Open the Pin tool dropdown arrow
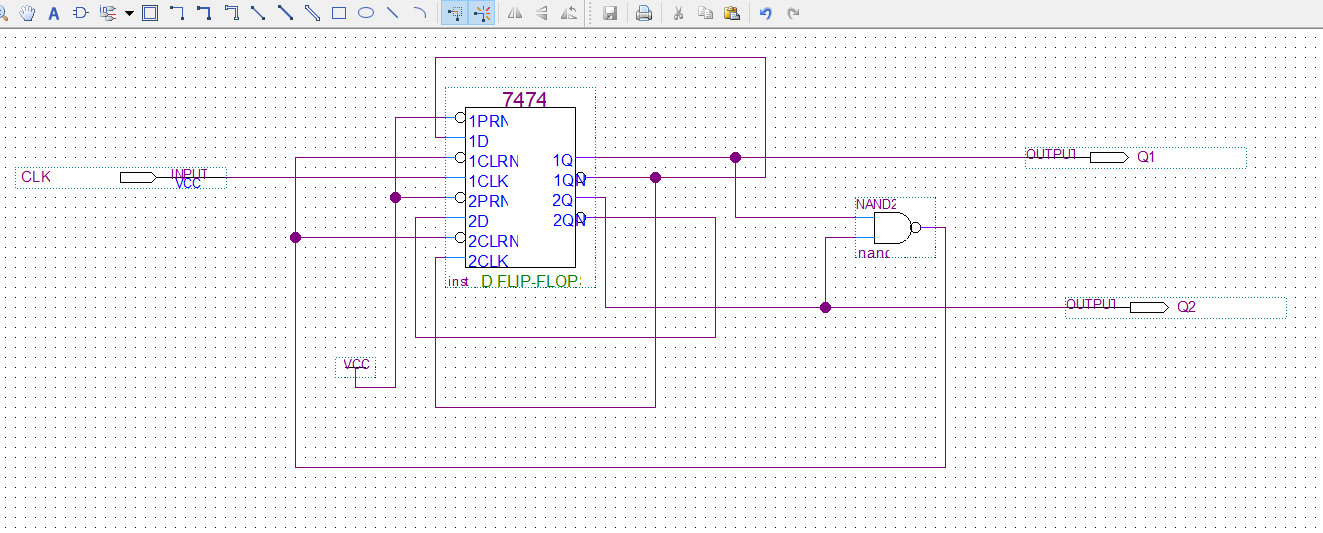 click(x=129, y=14)
